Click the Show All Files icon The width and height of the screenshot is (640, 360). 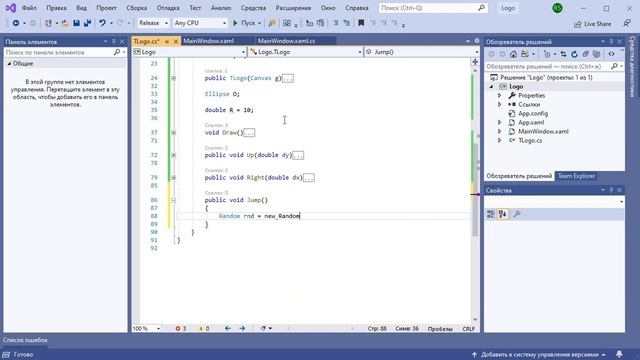coord(596,54)
